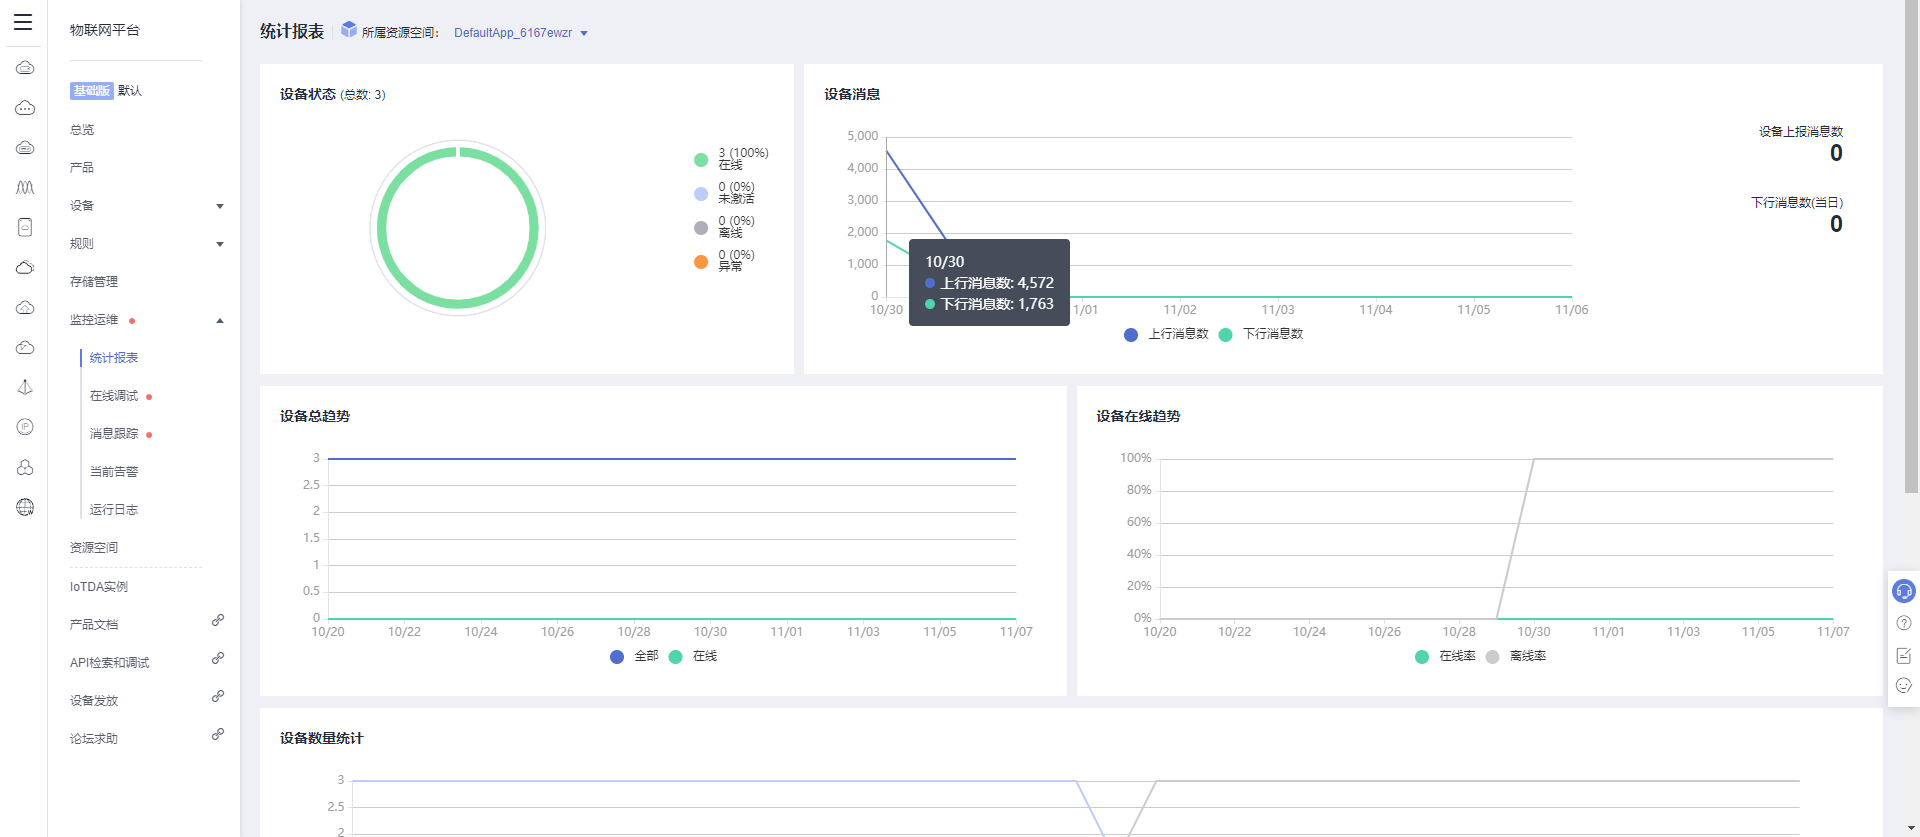
Task: Open the 消息跟踪 submenu item
Action: point(114,434)
